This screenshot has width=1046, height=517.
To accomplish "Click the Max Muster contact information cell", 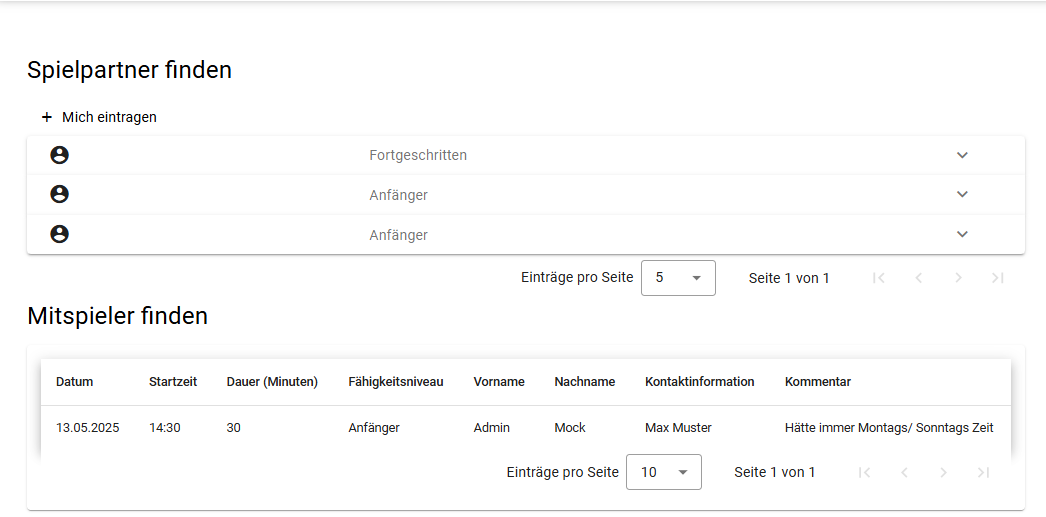I will [678, 428].
